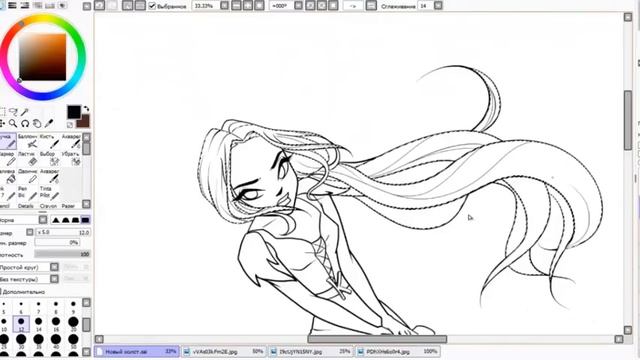Select the third brush edge shape

76,220
